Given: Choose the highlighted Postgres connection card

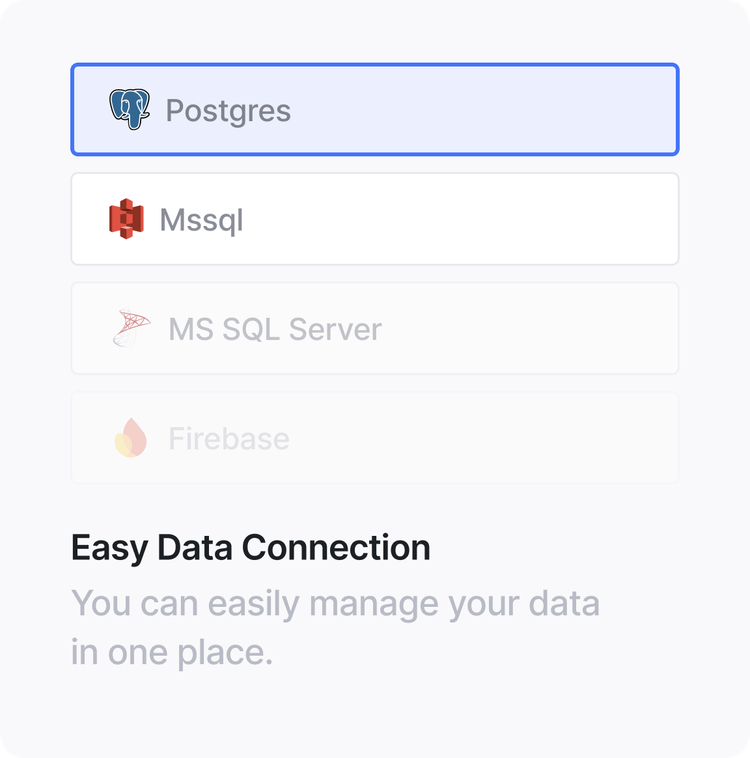Looking at the screenshot, I should (x=375, y=109).
